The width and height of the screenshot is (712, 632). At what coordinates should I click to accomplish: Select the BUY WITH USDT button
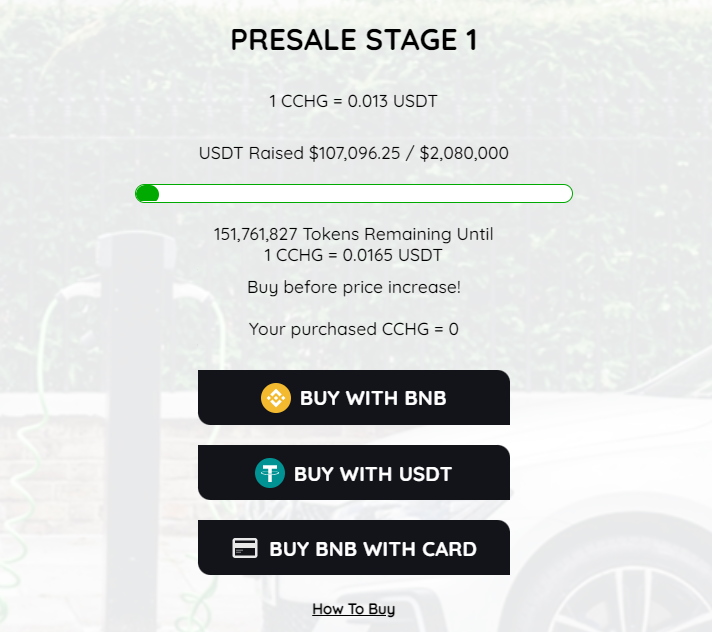point(354,473)
